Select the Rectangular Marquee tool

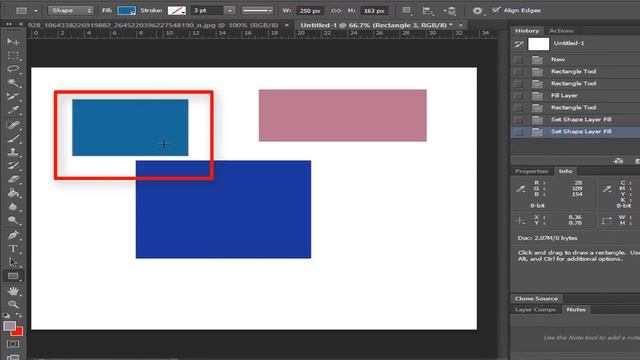[13, 55]
